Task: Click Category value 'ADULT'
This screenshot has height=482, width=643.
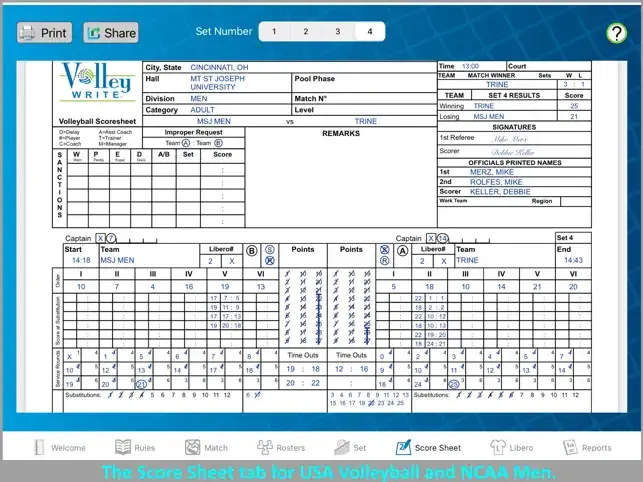Action: click(202, 110)
